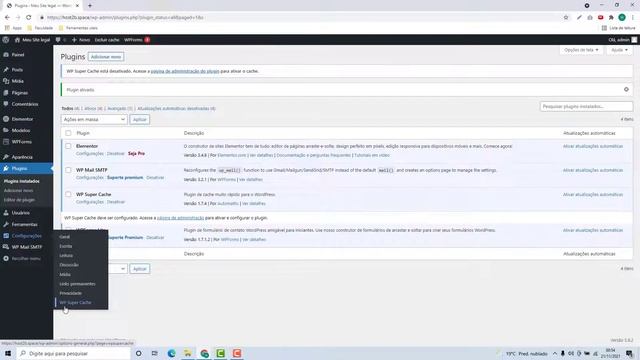This screenshot has height=360, width=640.
Task: Click the Adicionar novo button beside Plugins
Action: pos(106,57)
